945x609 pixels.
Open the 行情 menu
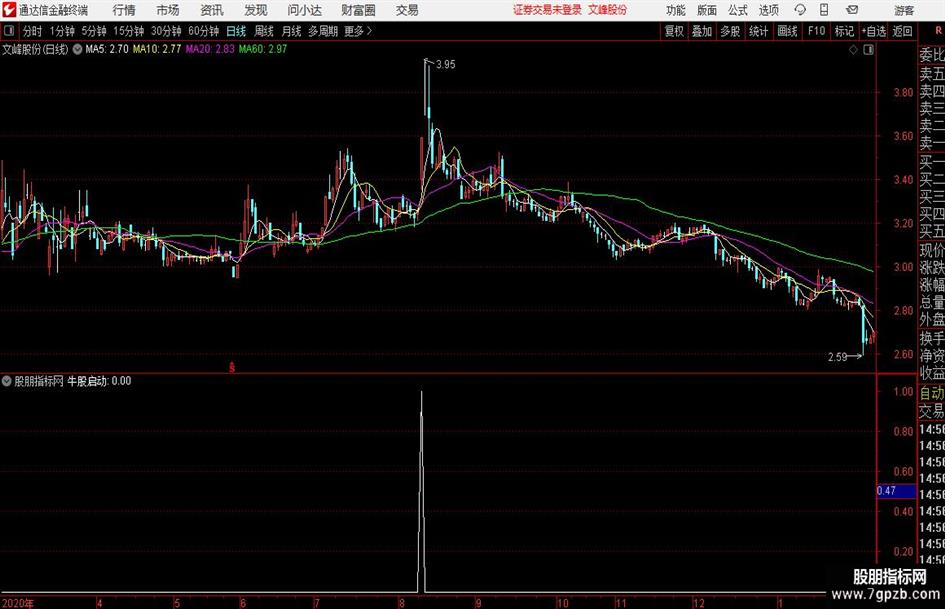[x=124, y=10]
